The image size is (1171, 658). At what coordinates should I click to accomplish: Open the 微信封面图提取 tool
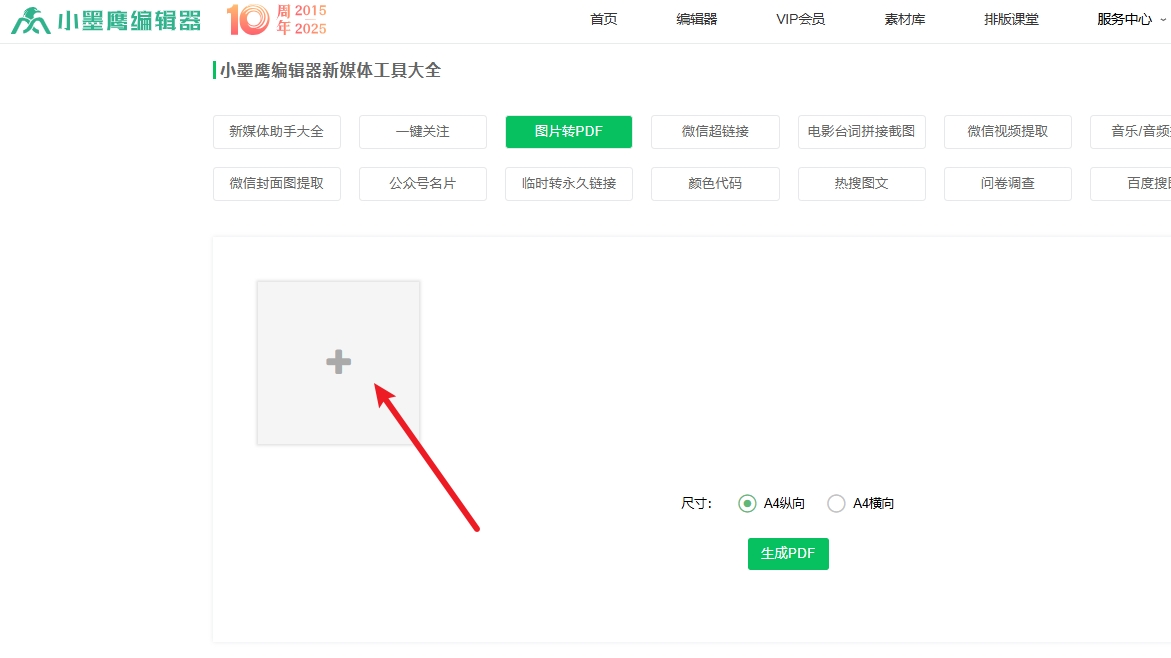(276, 184)
